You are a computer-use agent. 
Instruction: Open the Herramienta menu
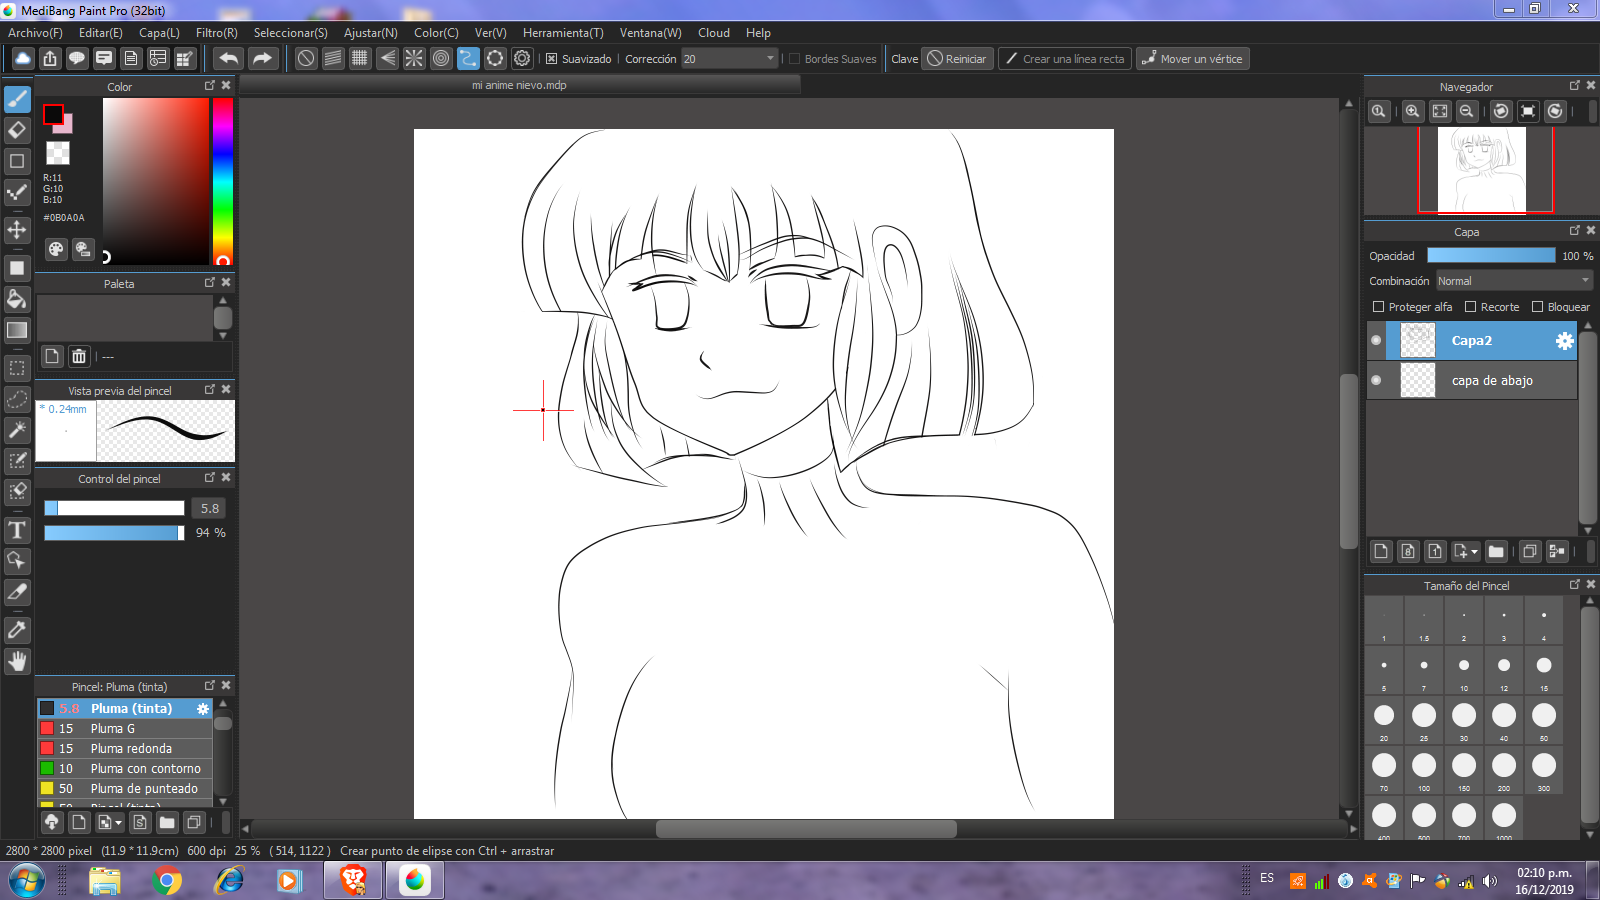click(x=563, y=33)
